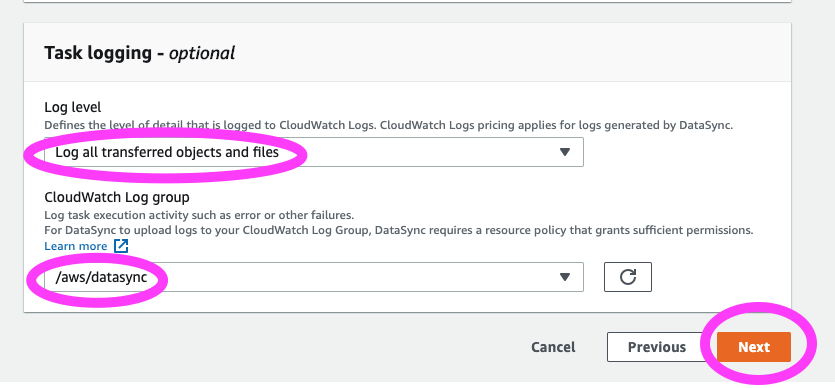Open the /aws/datasync log group selector
This screenshot has width=835, height=388.
(314, 277)
